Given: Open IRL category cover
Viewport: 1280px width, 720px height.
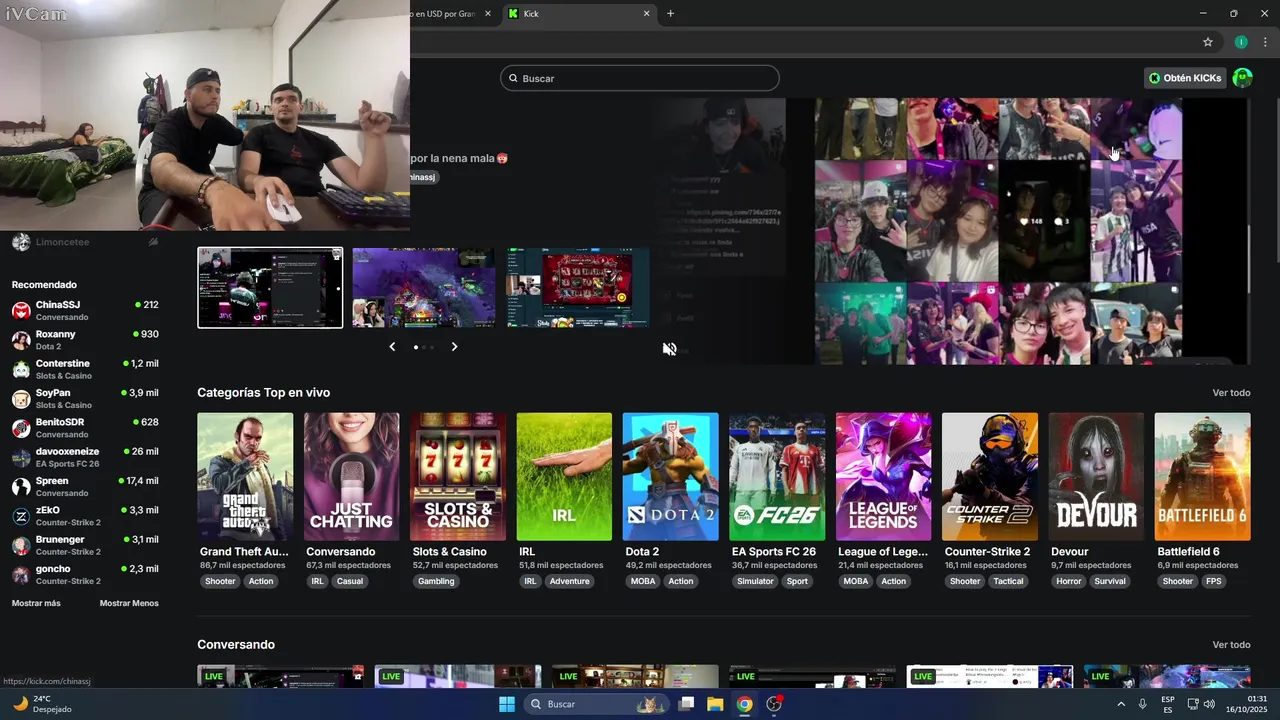Looking at the screenshot, I should click(x=564, y=477).
